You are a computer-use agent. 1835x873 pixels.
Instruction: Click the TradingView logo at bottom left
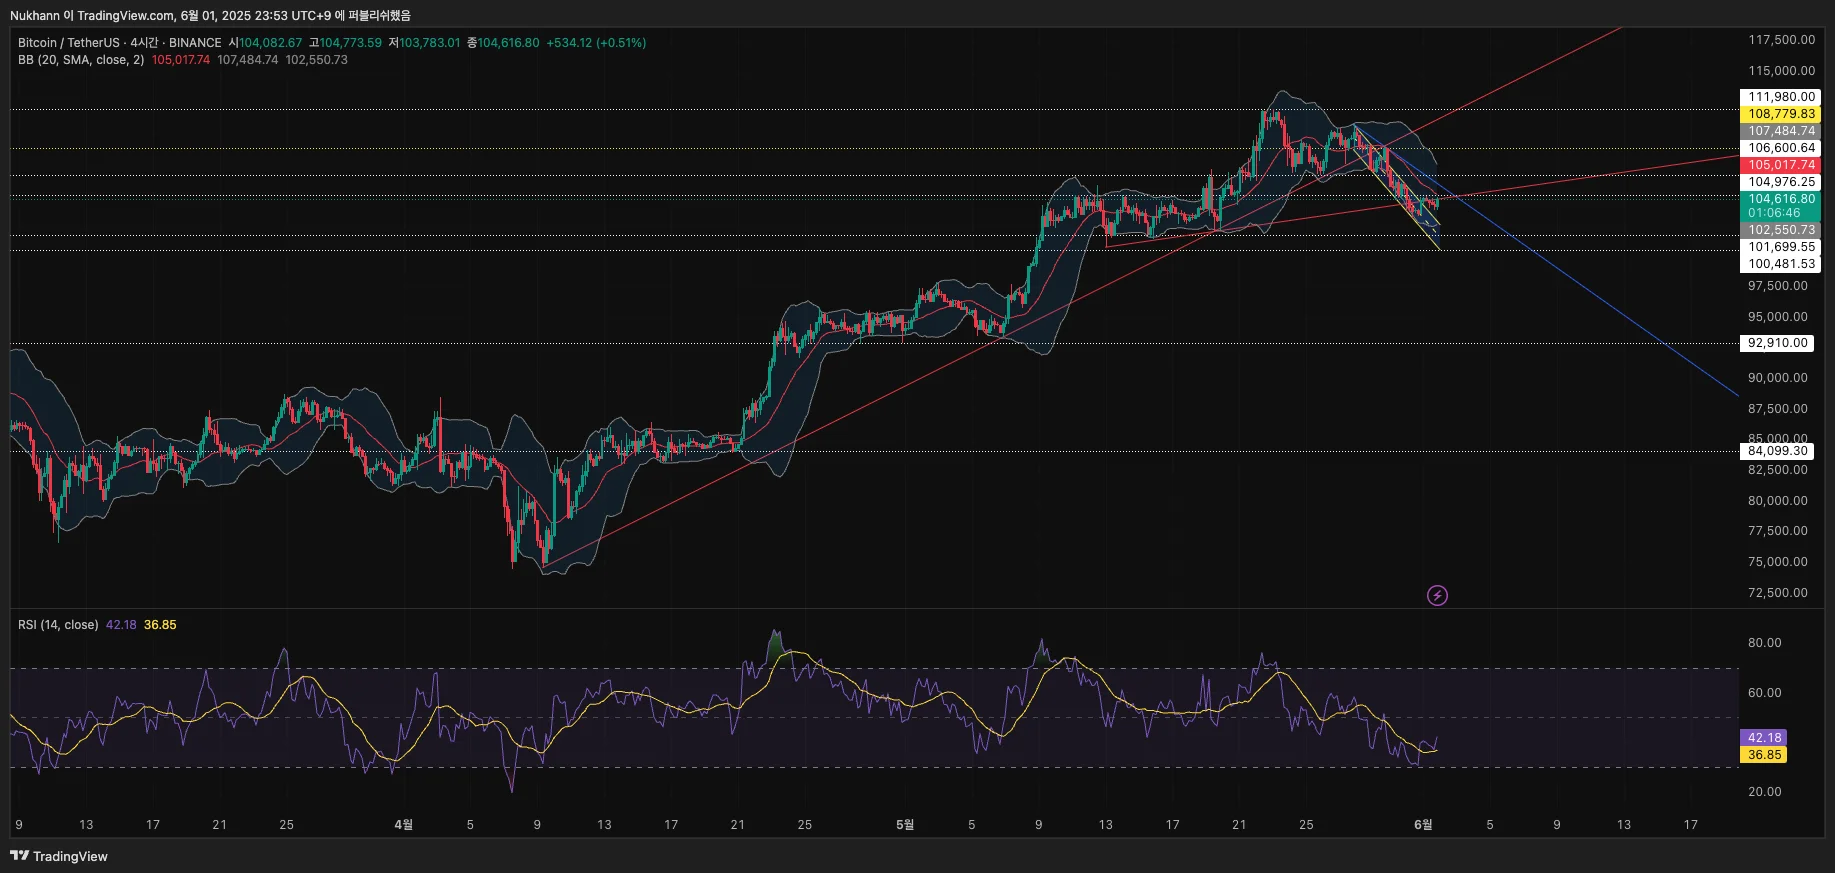[59, 856]
